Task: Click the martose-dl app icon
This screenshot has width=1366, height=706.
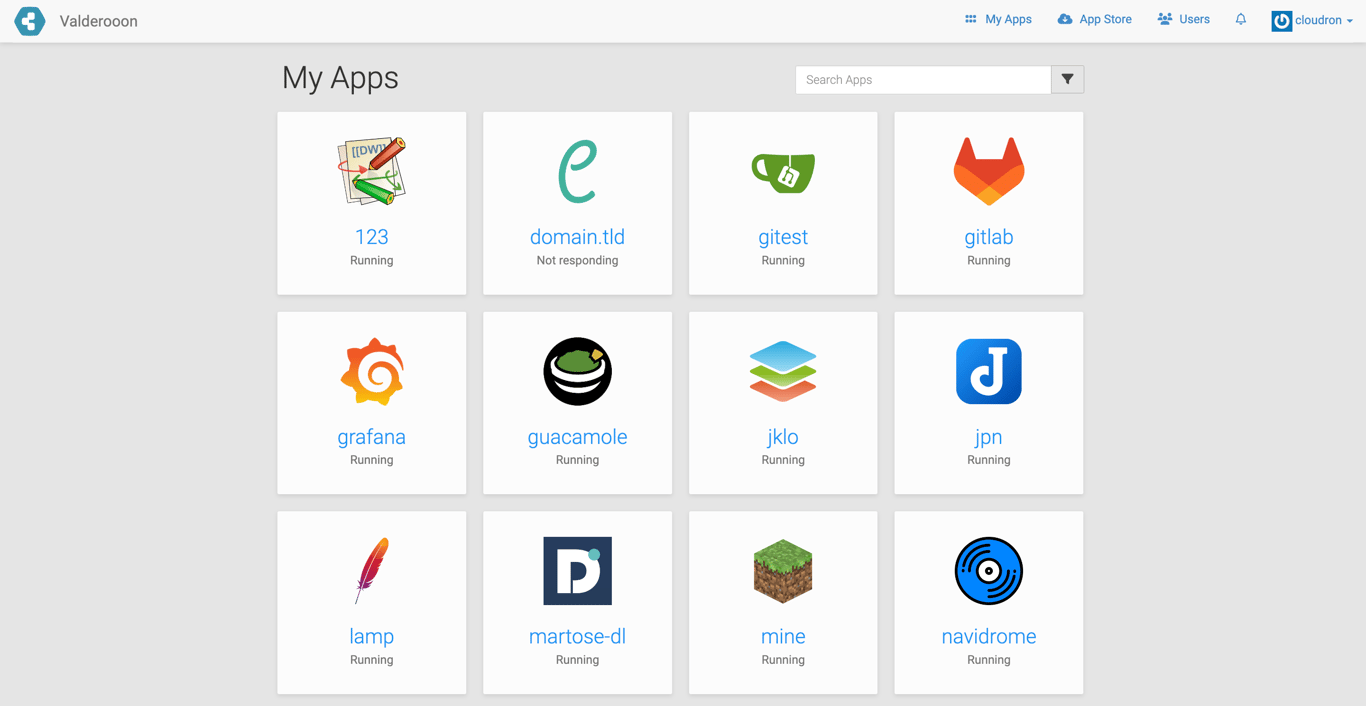Action: coord(577,571)
